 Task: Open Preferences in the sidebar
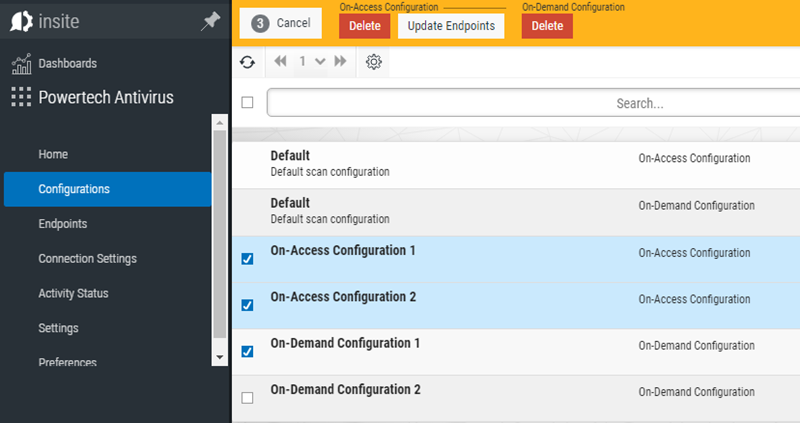[67, 362]
